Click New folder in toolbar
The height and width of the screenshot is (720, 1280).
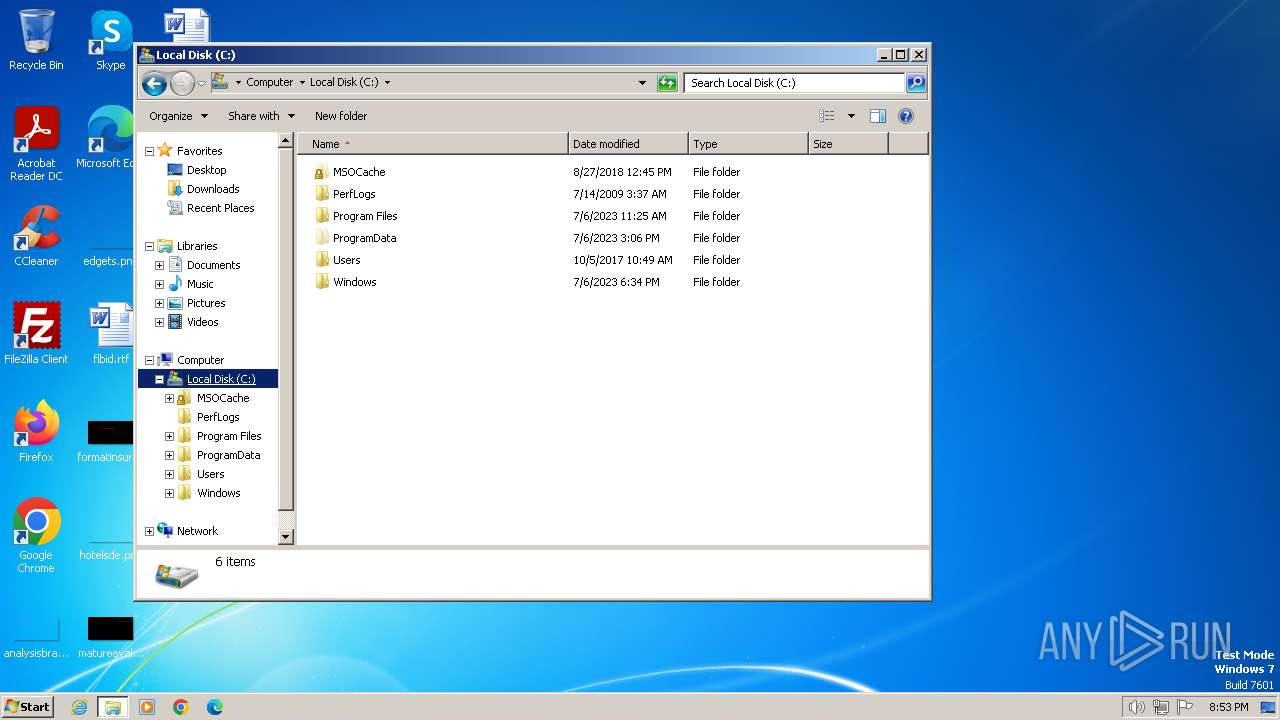pyautogui.click(x=341, y=116)
